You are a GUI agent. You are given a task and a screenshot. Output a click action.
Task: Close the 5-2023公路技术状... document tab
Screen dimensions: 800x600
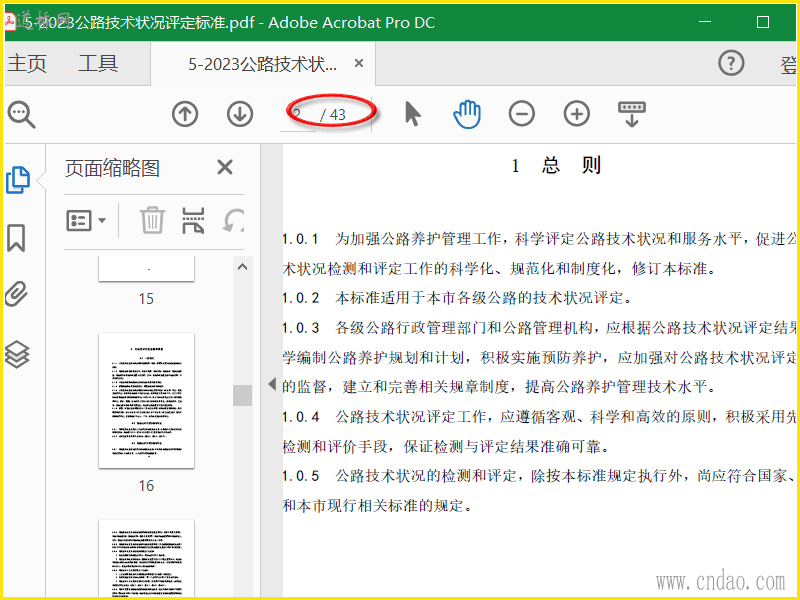(359, 63)
